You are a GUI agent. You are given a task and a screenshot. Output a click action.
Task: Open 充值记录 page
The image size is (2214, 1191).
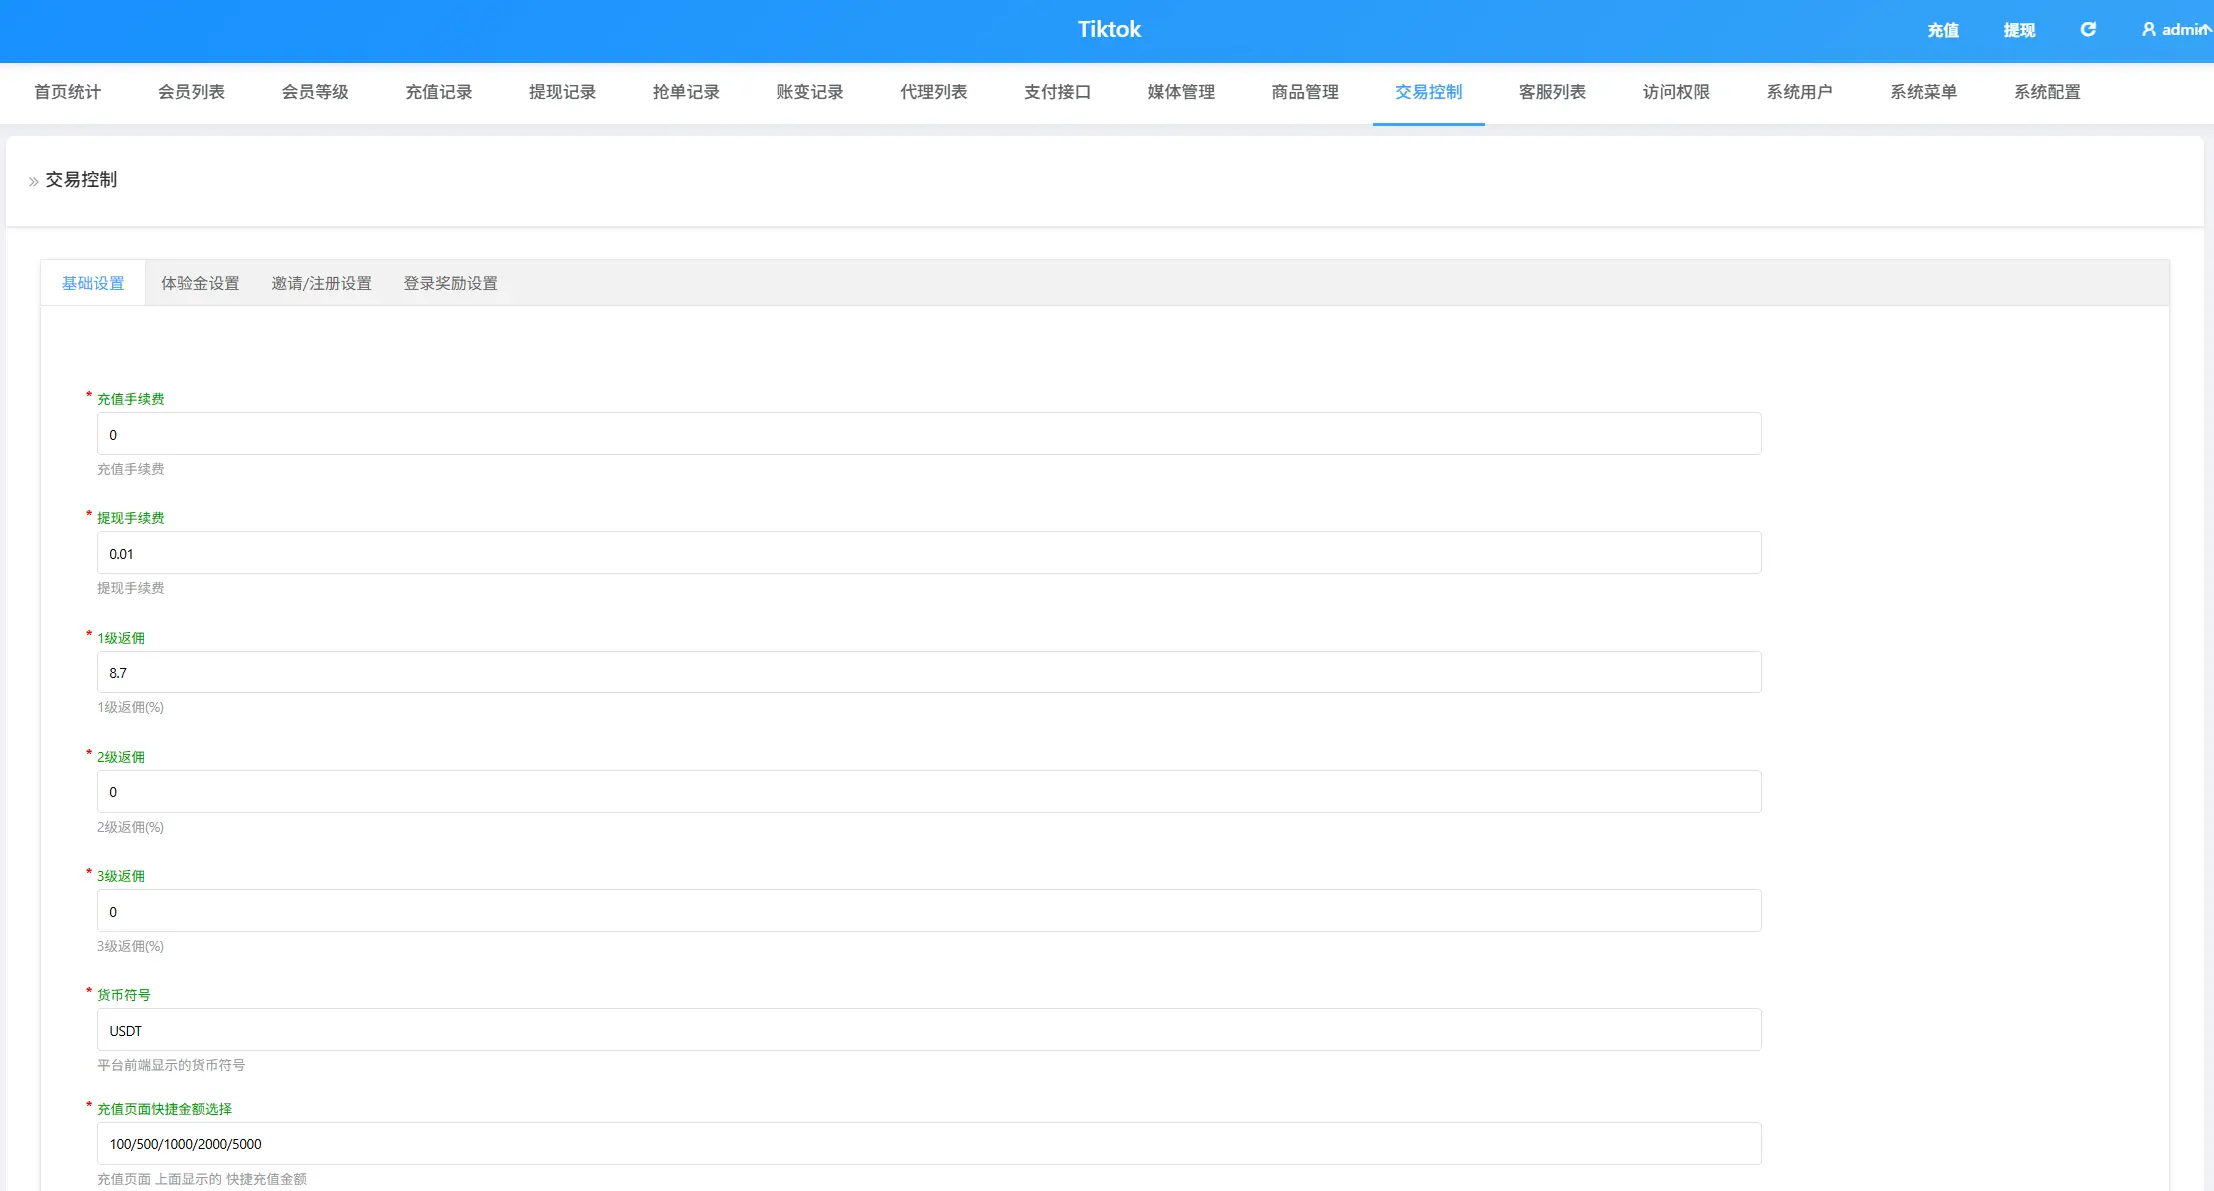[439, 92]
